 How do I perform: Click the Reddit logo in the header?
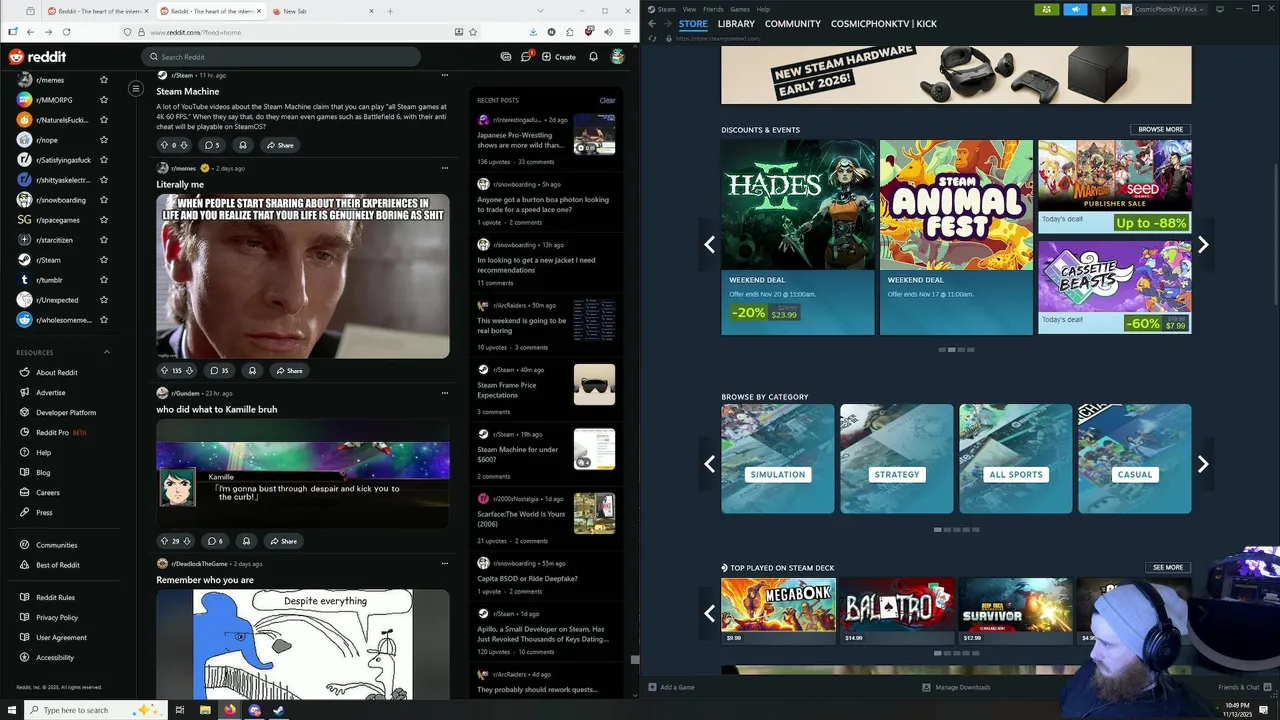(x=37, y=57)
